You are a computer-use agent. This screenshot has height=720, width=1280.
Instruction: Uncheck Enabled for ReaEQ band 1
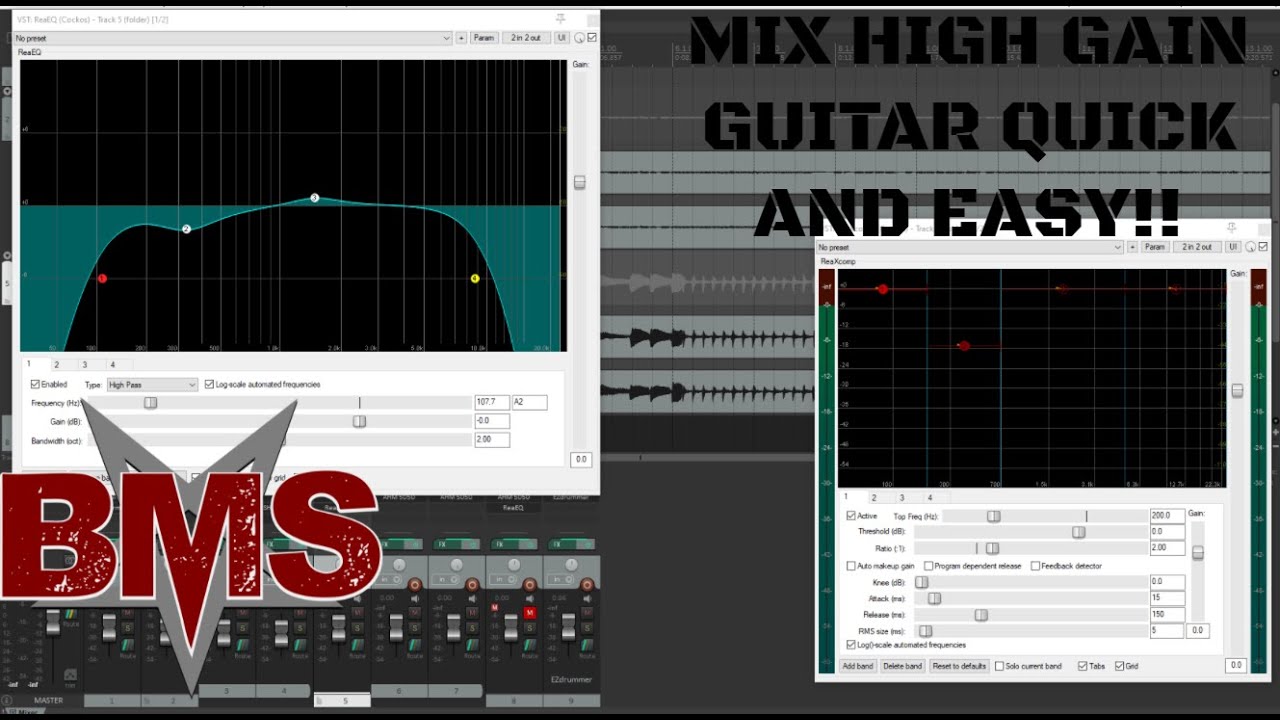tap(36, 384)
